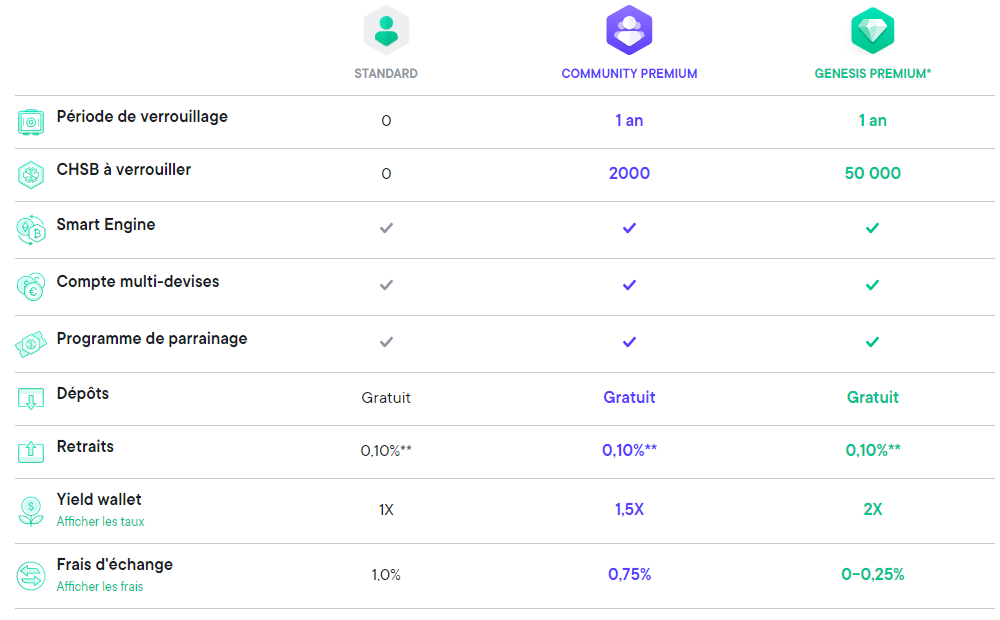Click the Compte multi-devises coins icon

(x=31, y=287)
